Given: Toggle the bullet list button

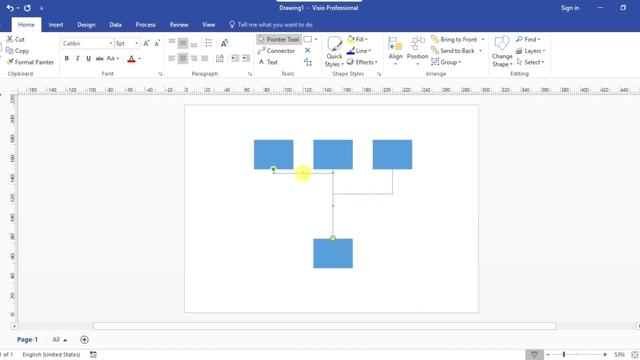Looking at the screenshot, I should pos(209,43).
